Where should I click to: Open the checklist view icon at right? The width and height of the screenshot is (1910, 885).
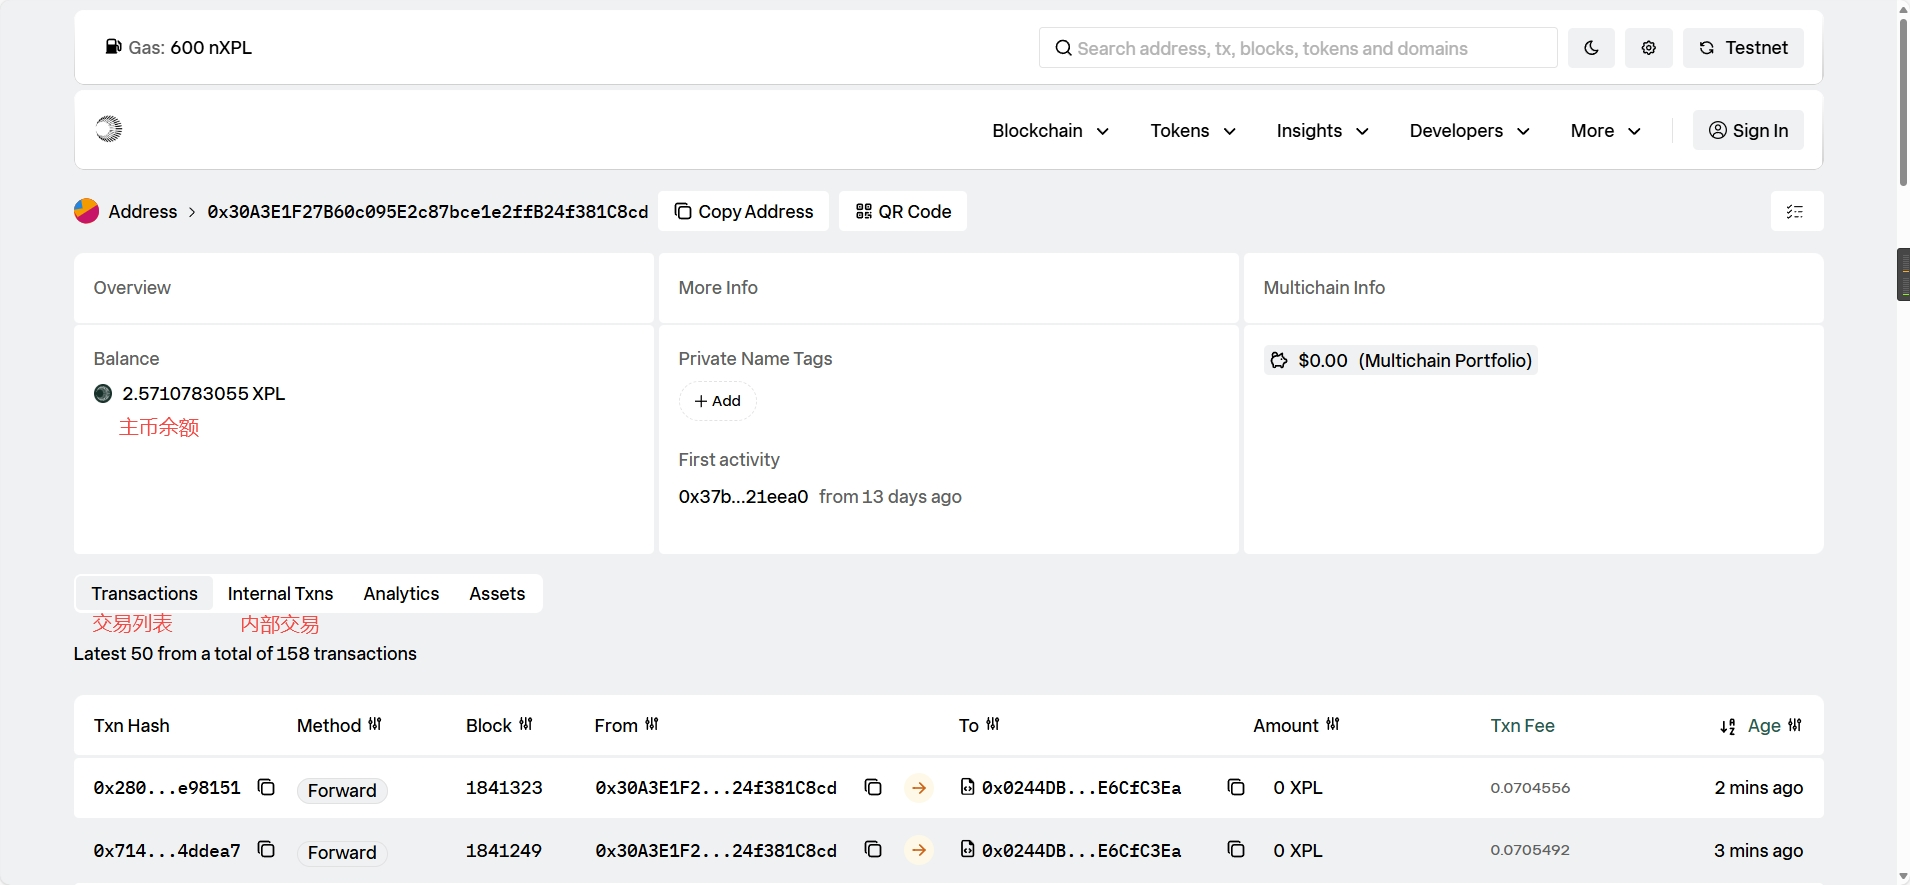click(1796, 212)
